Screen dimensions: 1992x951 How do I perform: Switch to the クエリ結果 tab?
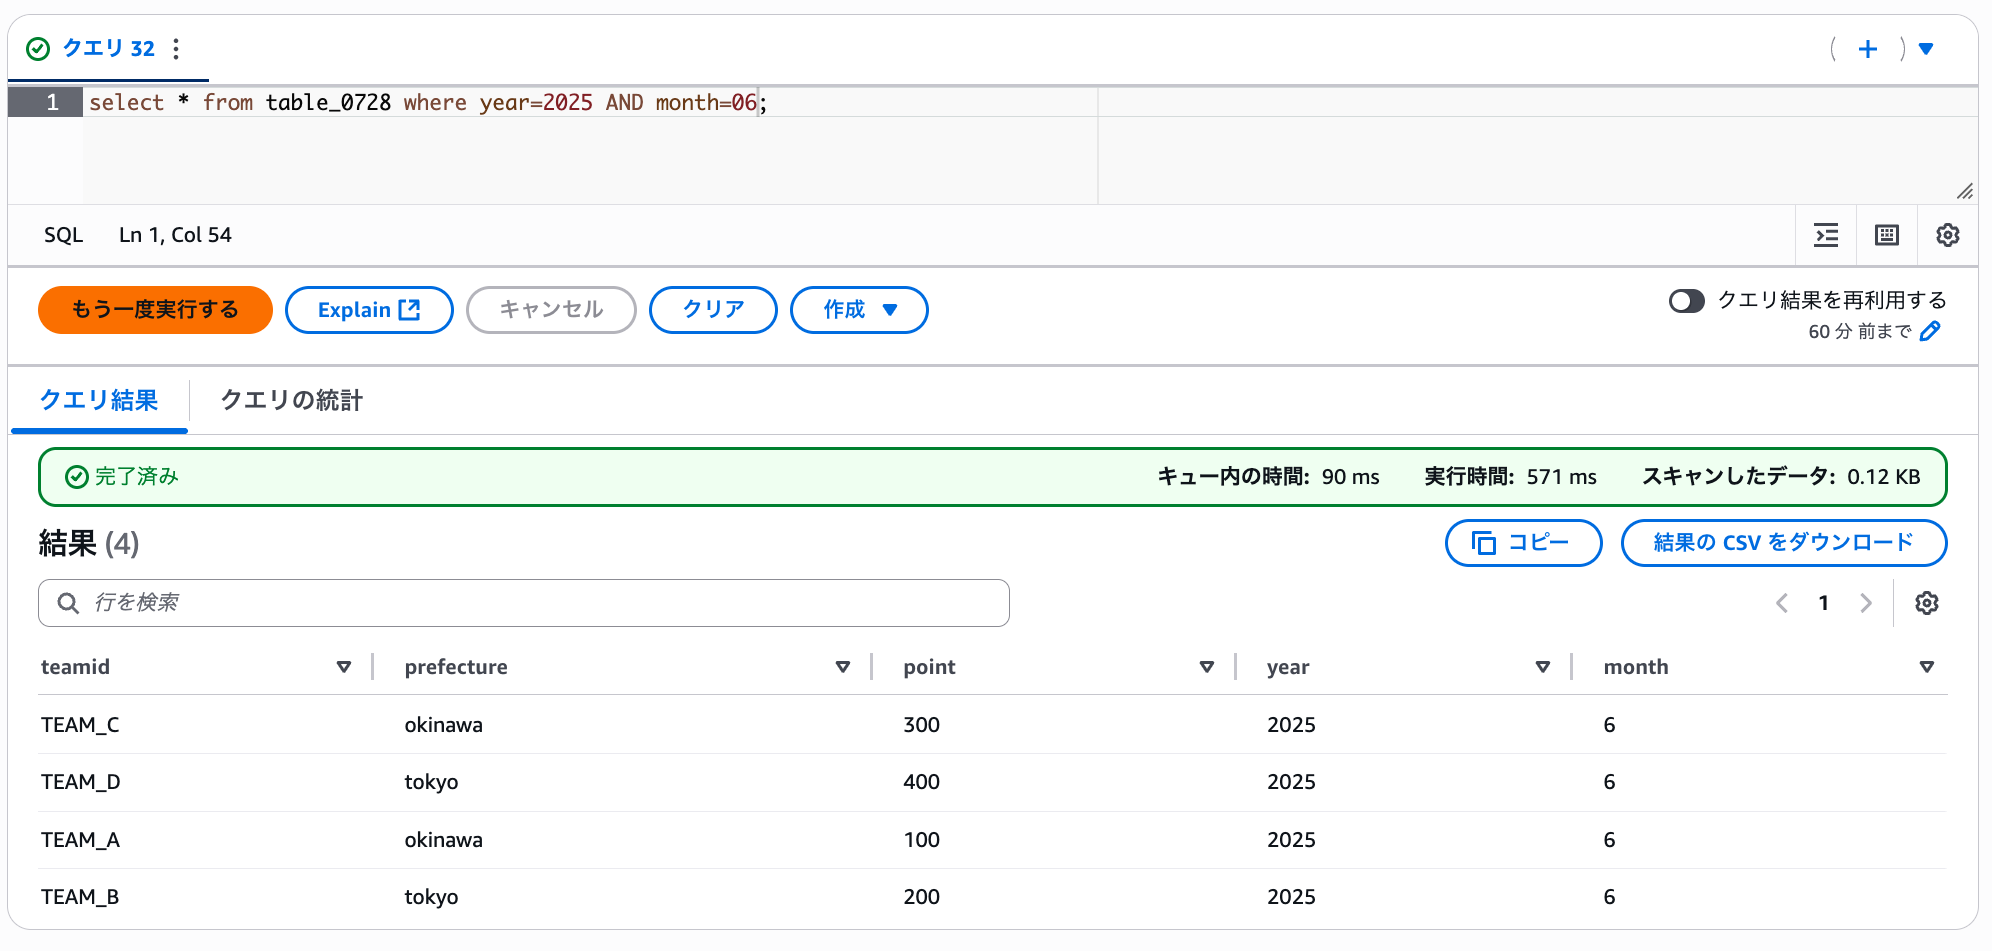pyautogui.click(x=99, y=400)
